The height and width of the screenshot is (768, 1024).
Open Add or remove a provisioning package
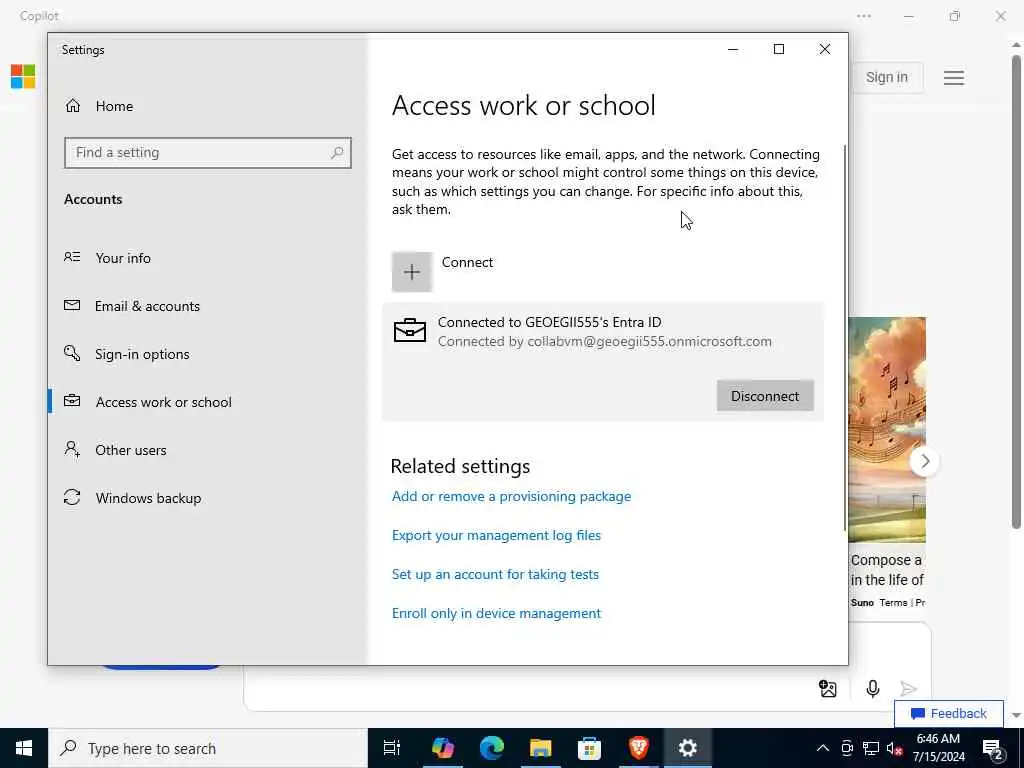(x=511, y=496)
